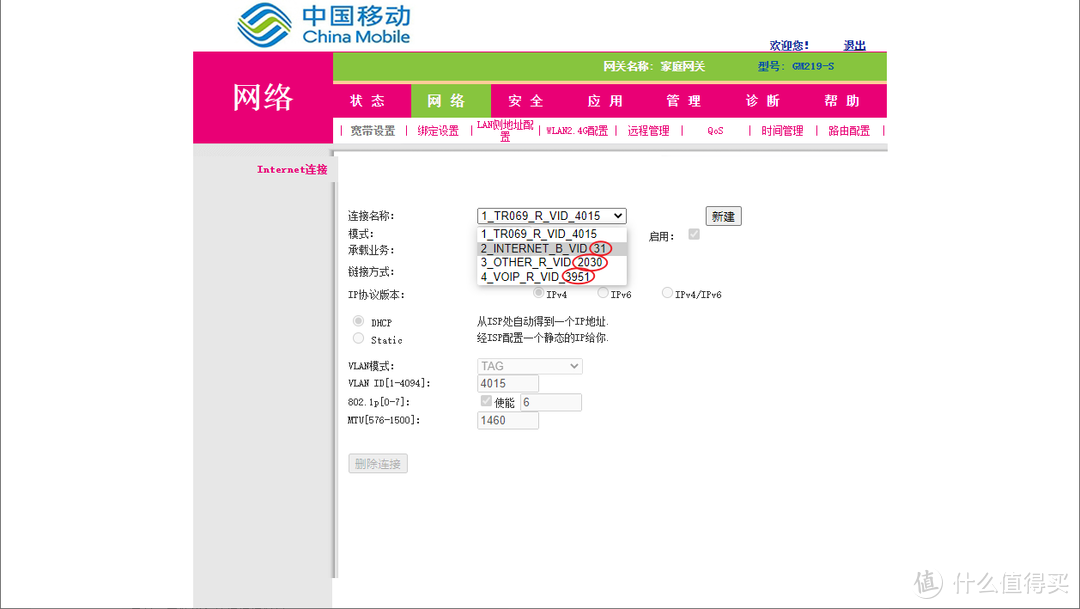The image size is (1080, 609).
Task: Select Internet连接 in the sidebar
Action: click(292, 169)
